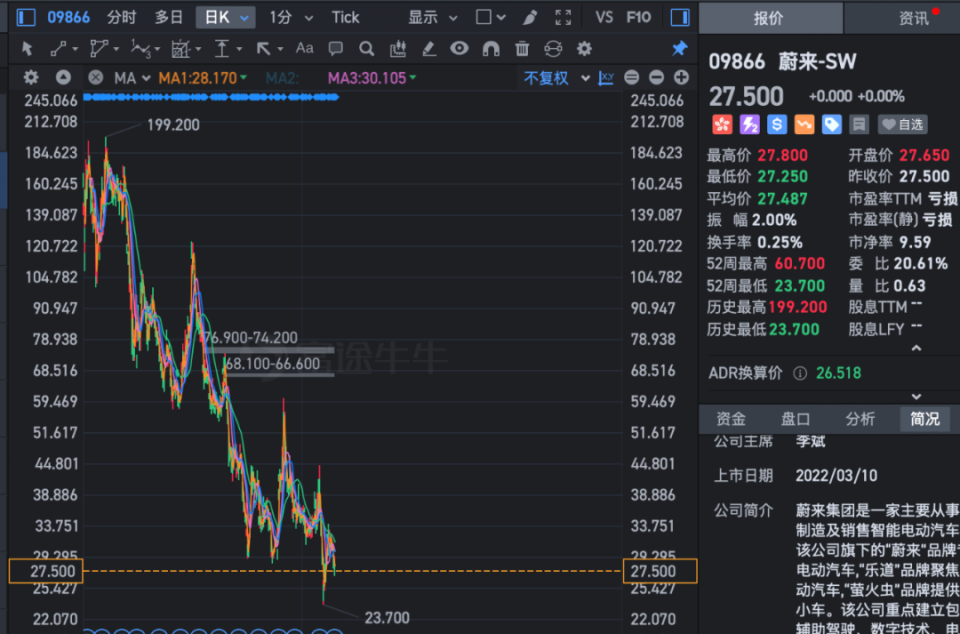Open the indicator settings gear
This screenshot has height=634, width=960.
[x=31, y=77]
